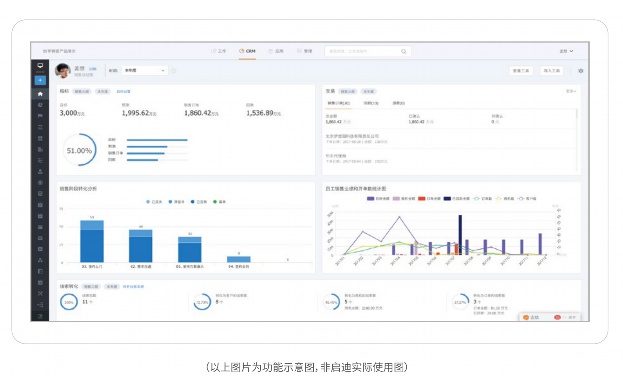Click the monitor icon atop the sidebar

(x=40, y=66)
